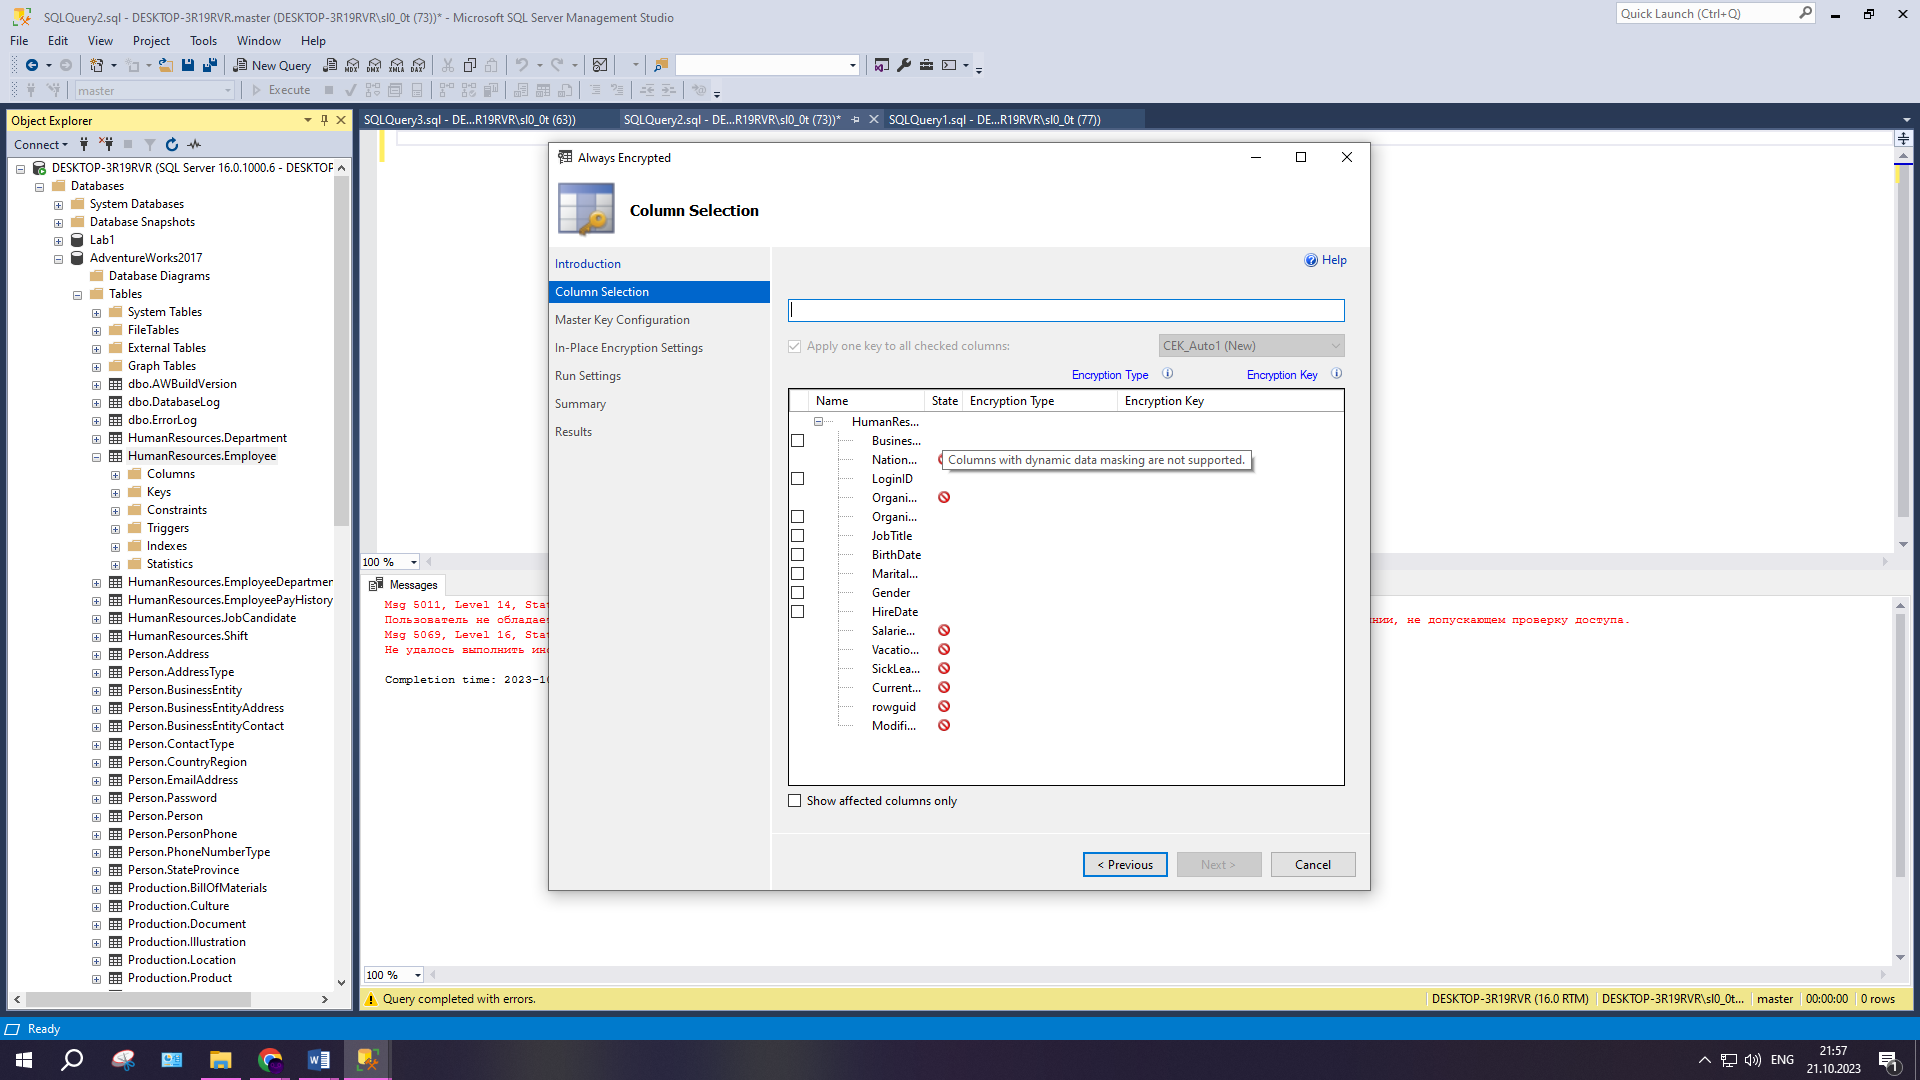Open the Window menu

(x=258, y=41)
